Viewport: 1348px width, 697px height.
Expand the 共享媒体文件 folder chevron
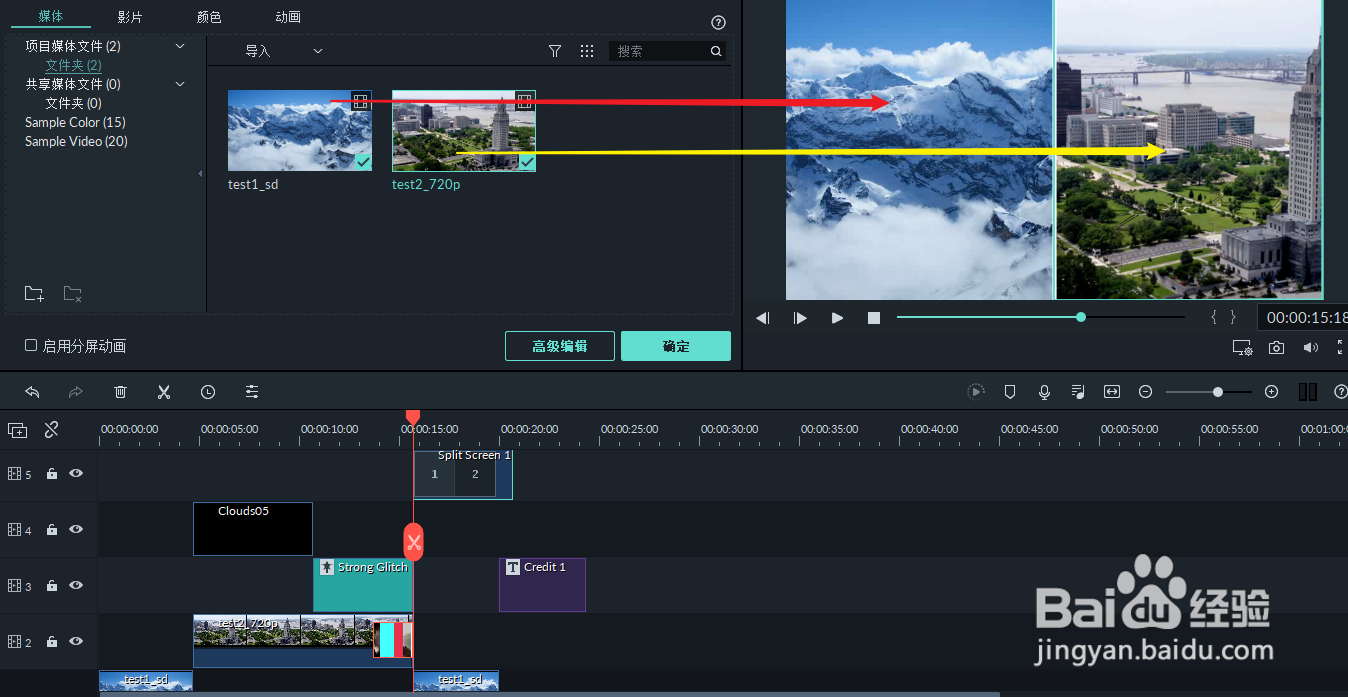click(179, 84)
